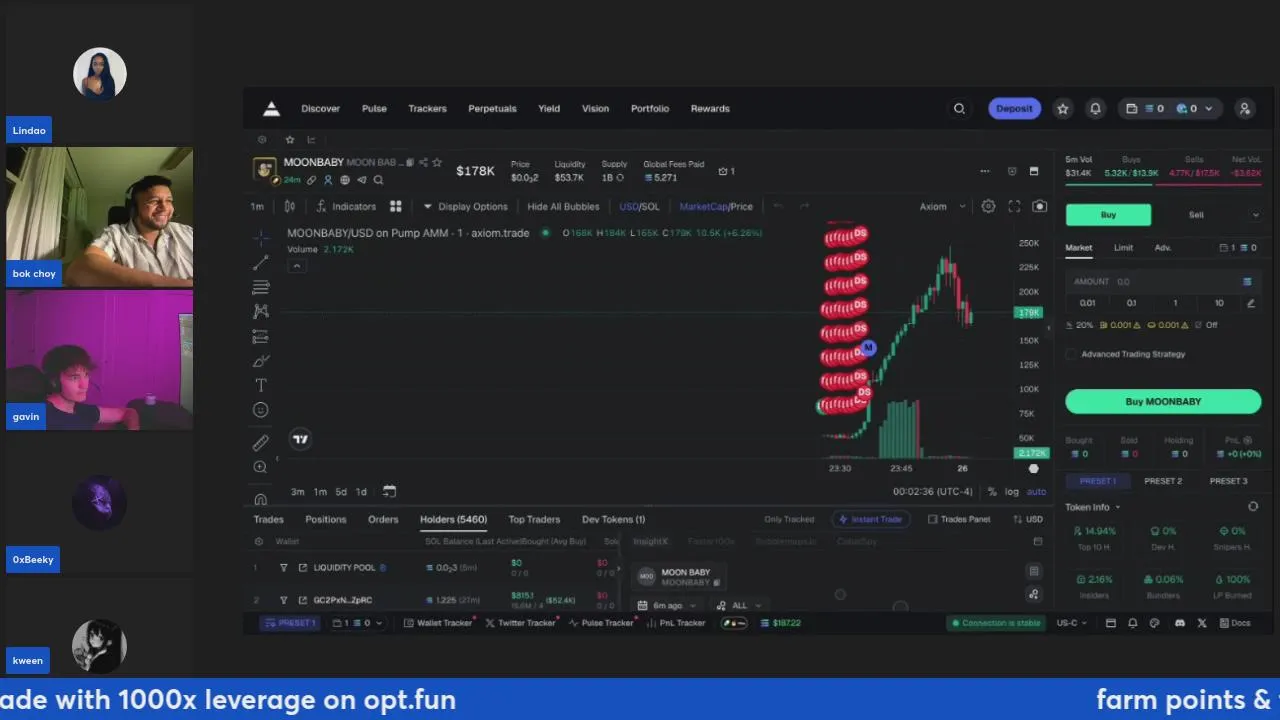Click Hide All Bubbles
The width and height of the screenshot is (1280, 720).
coord(563,206)
